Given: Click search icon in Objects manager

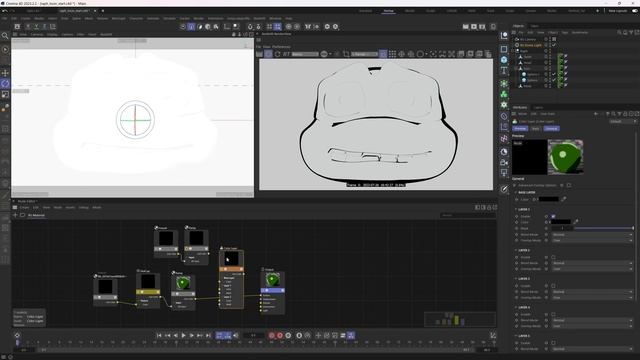Looking at the screenshot, I should (x=619, y=32).
